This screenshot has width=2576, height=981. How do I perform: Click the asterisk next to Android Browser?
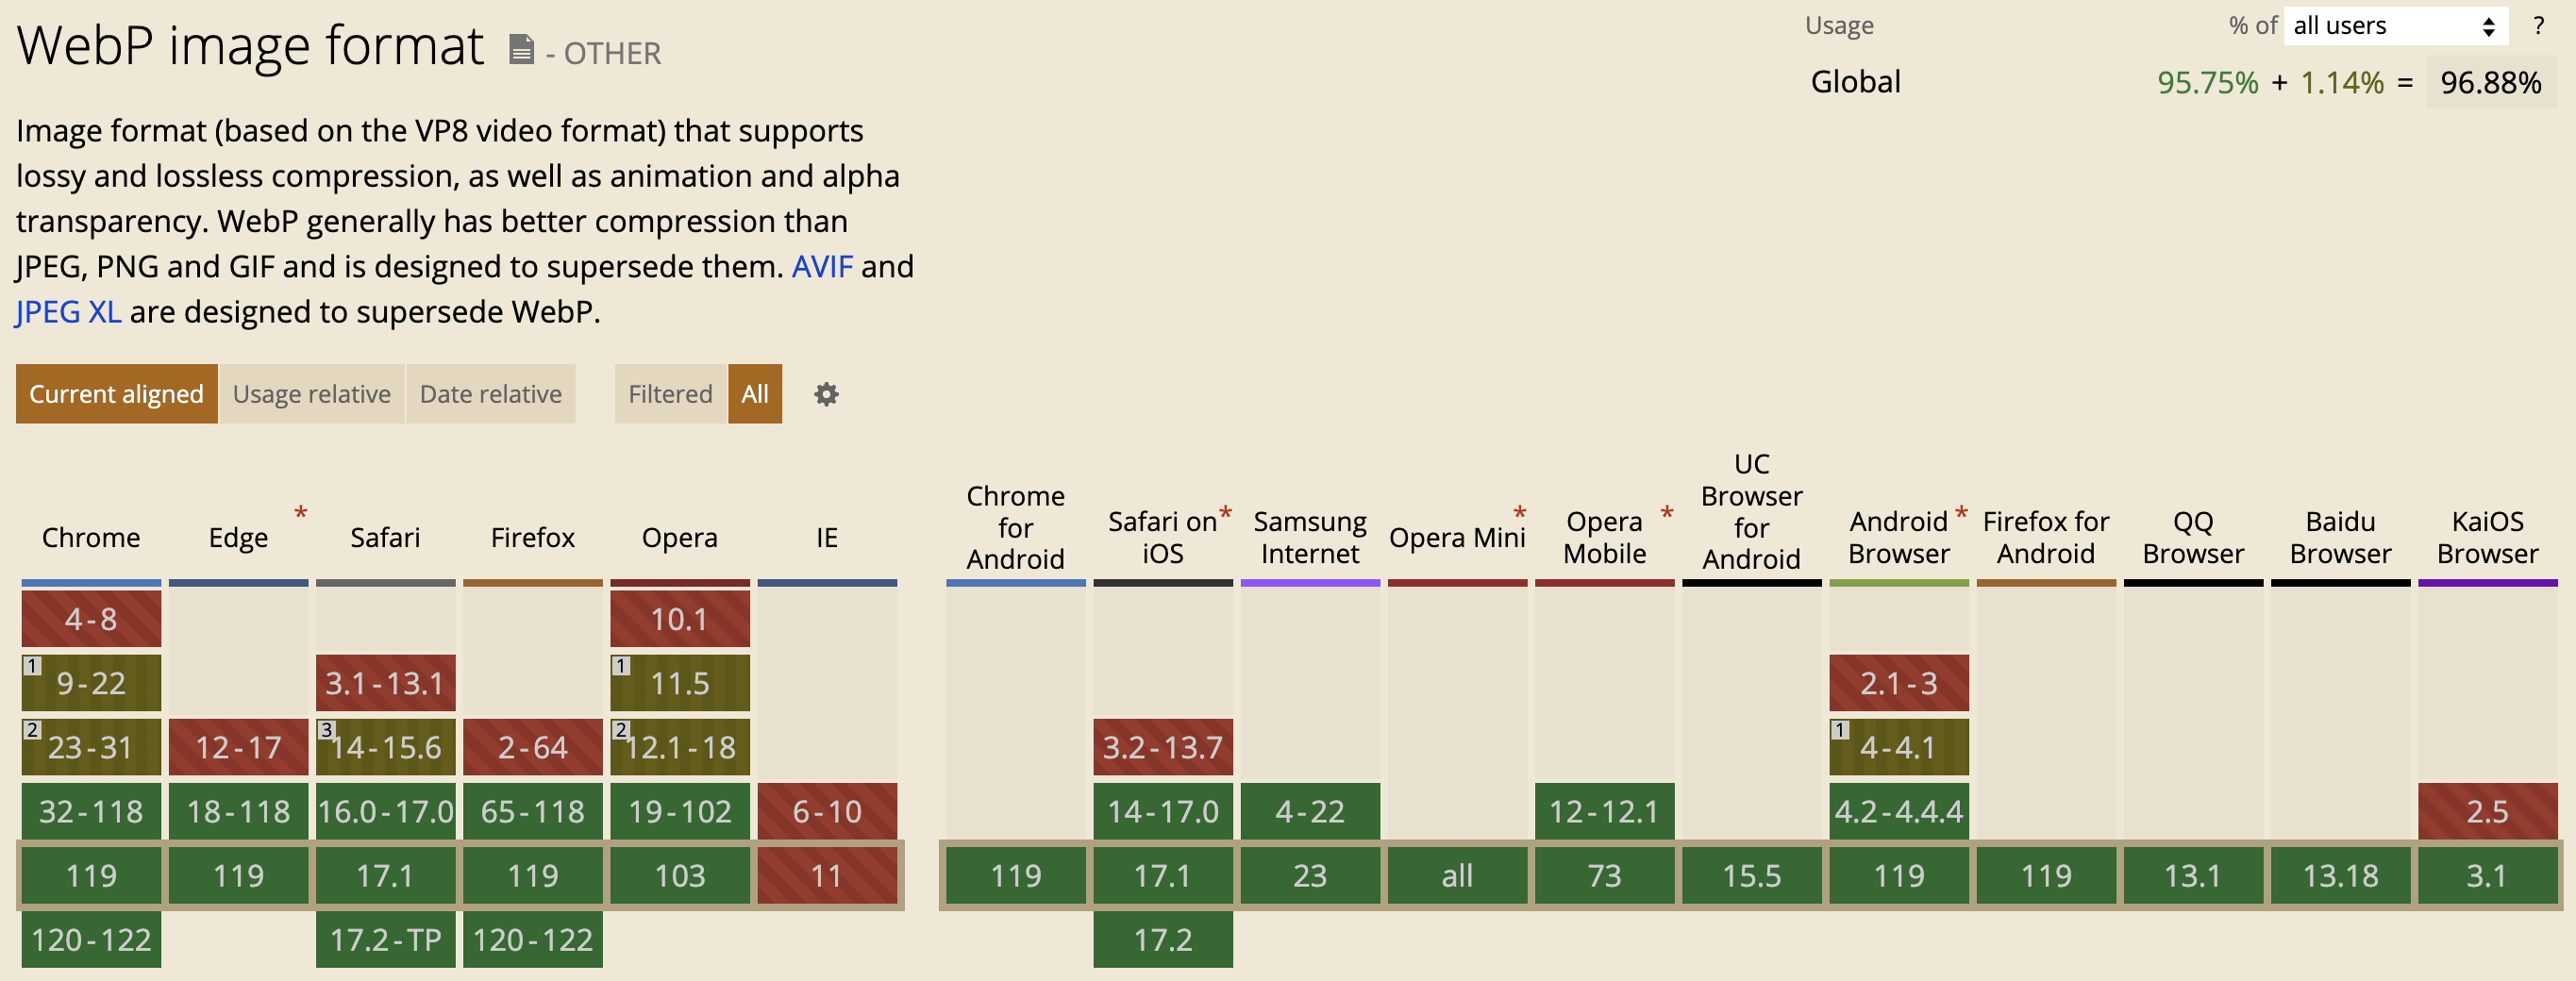pos(1961,513)
